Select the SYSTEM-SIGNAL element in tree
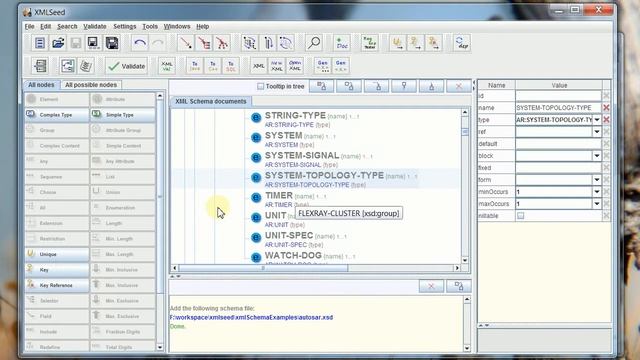 point(302,156)
